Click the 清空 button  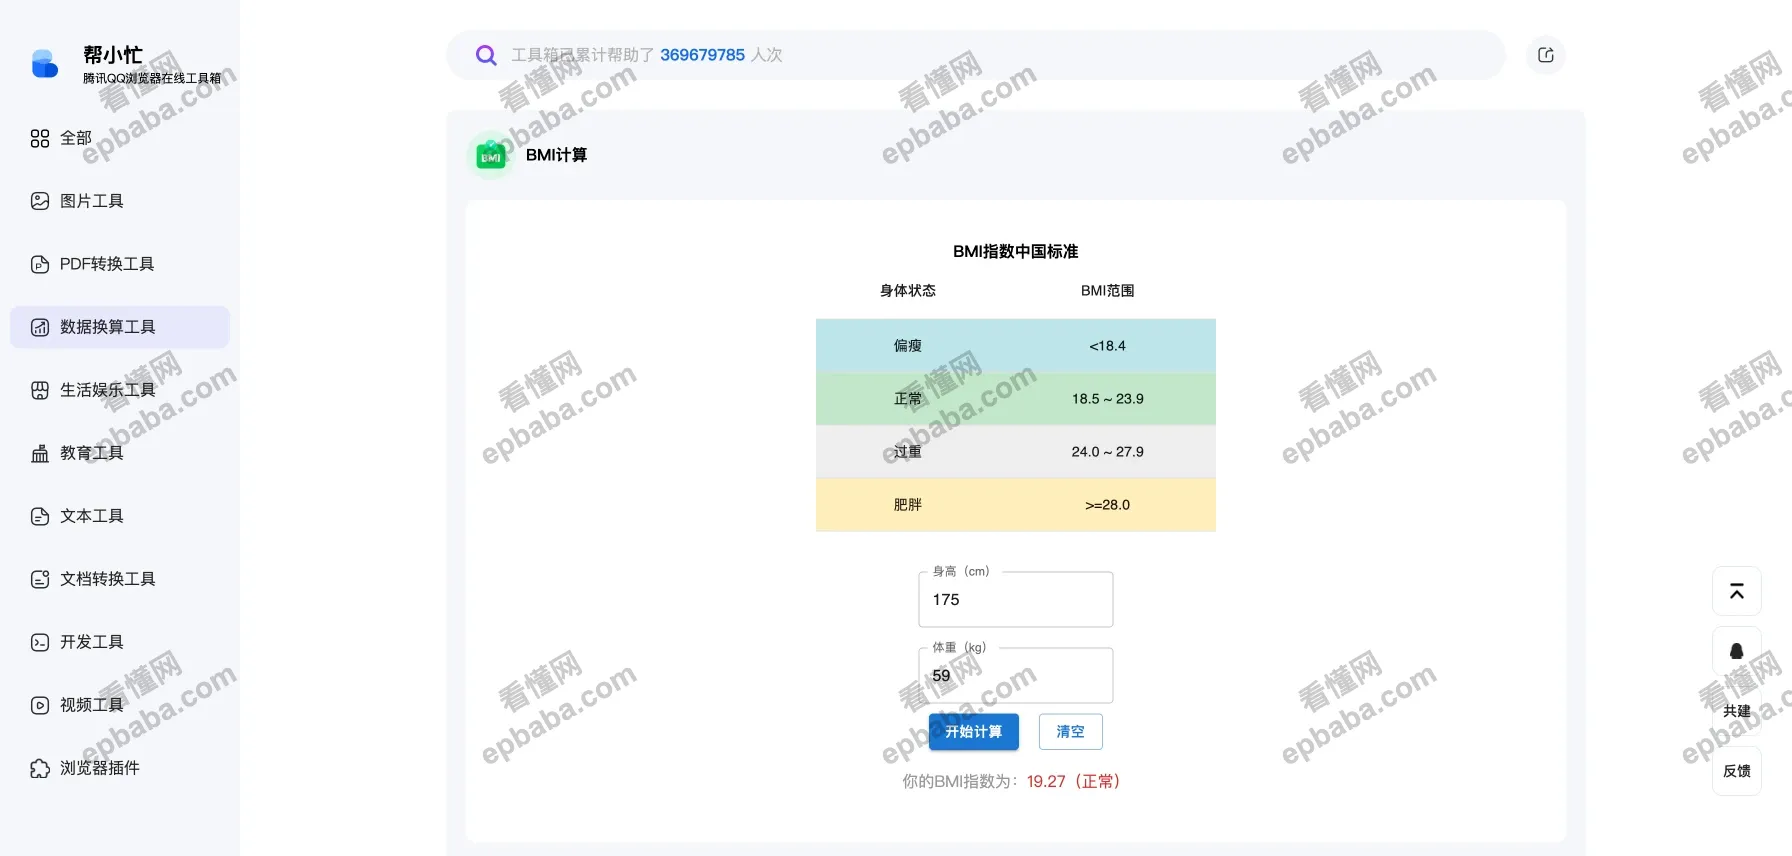tap(1071, 732)
